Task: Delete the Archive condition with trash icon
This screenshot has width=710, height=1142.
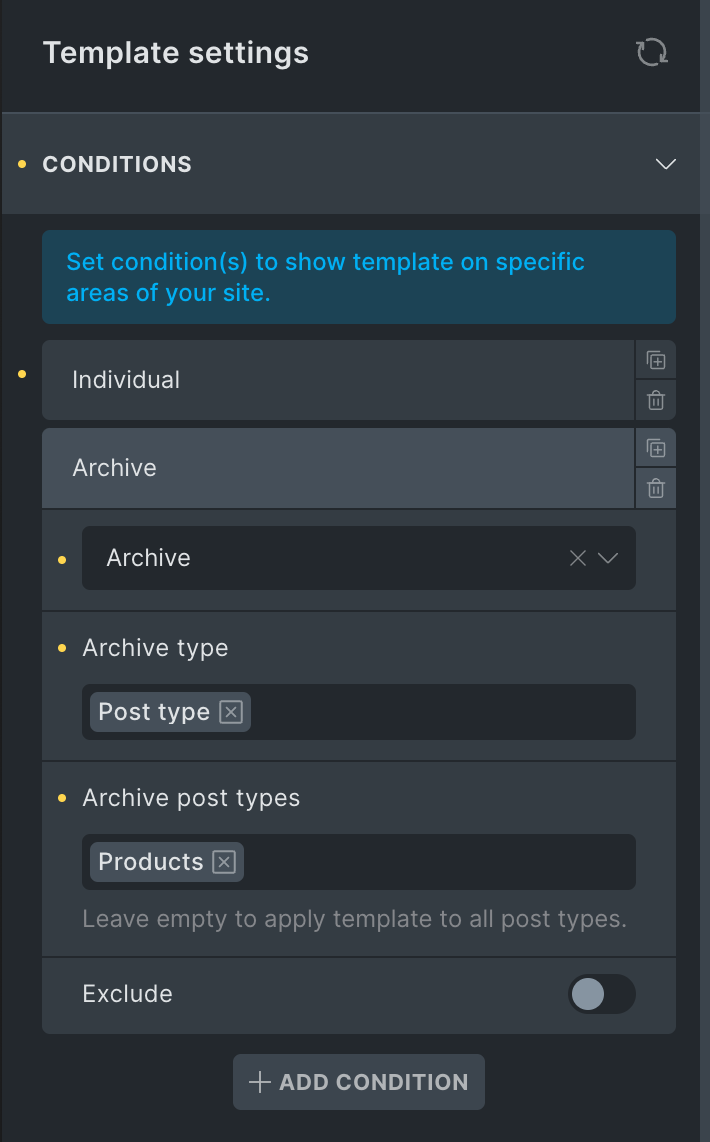Action: (656, 488)
